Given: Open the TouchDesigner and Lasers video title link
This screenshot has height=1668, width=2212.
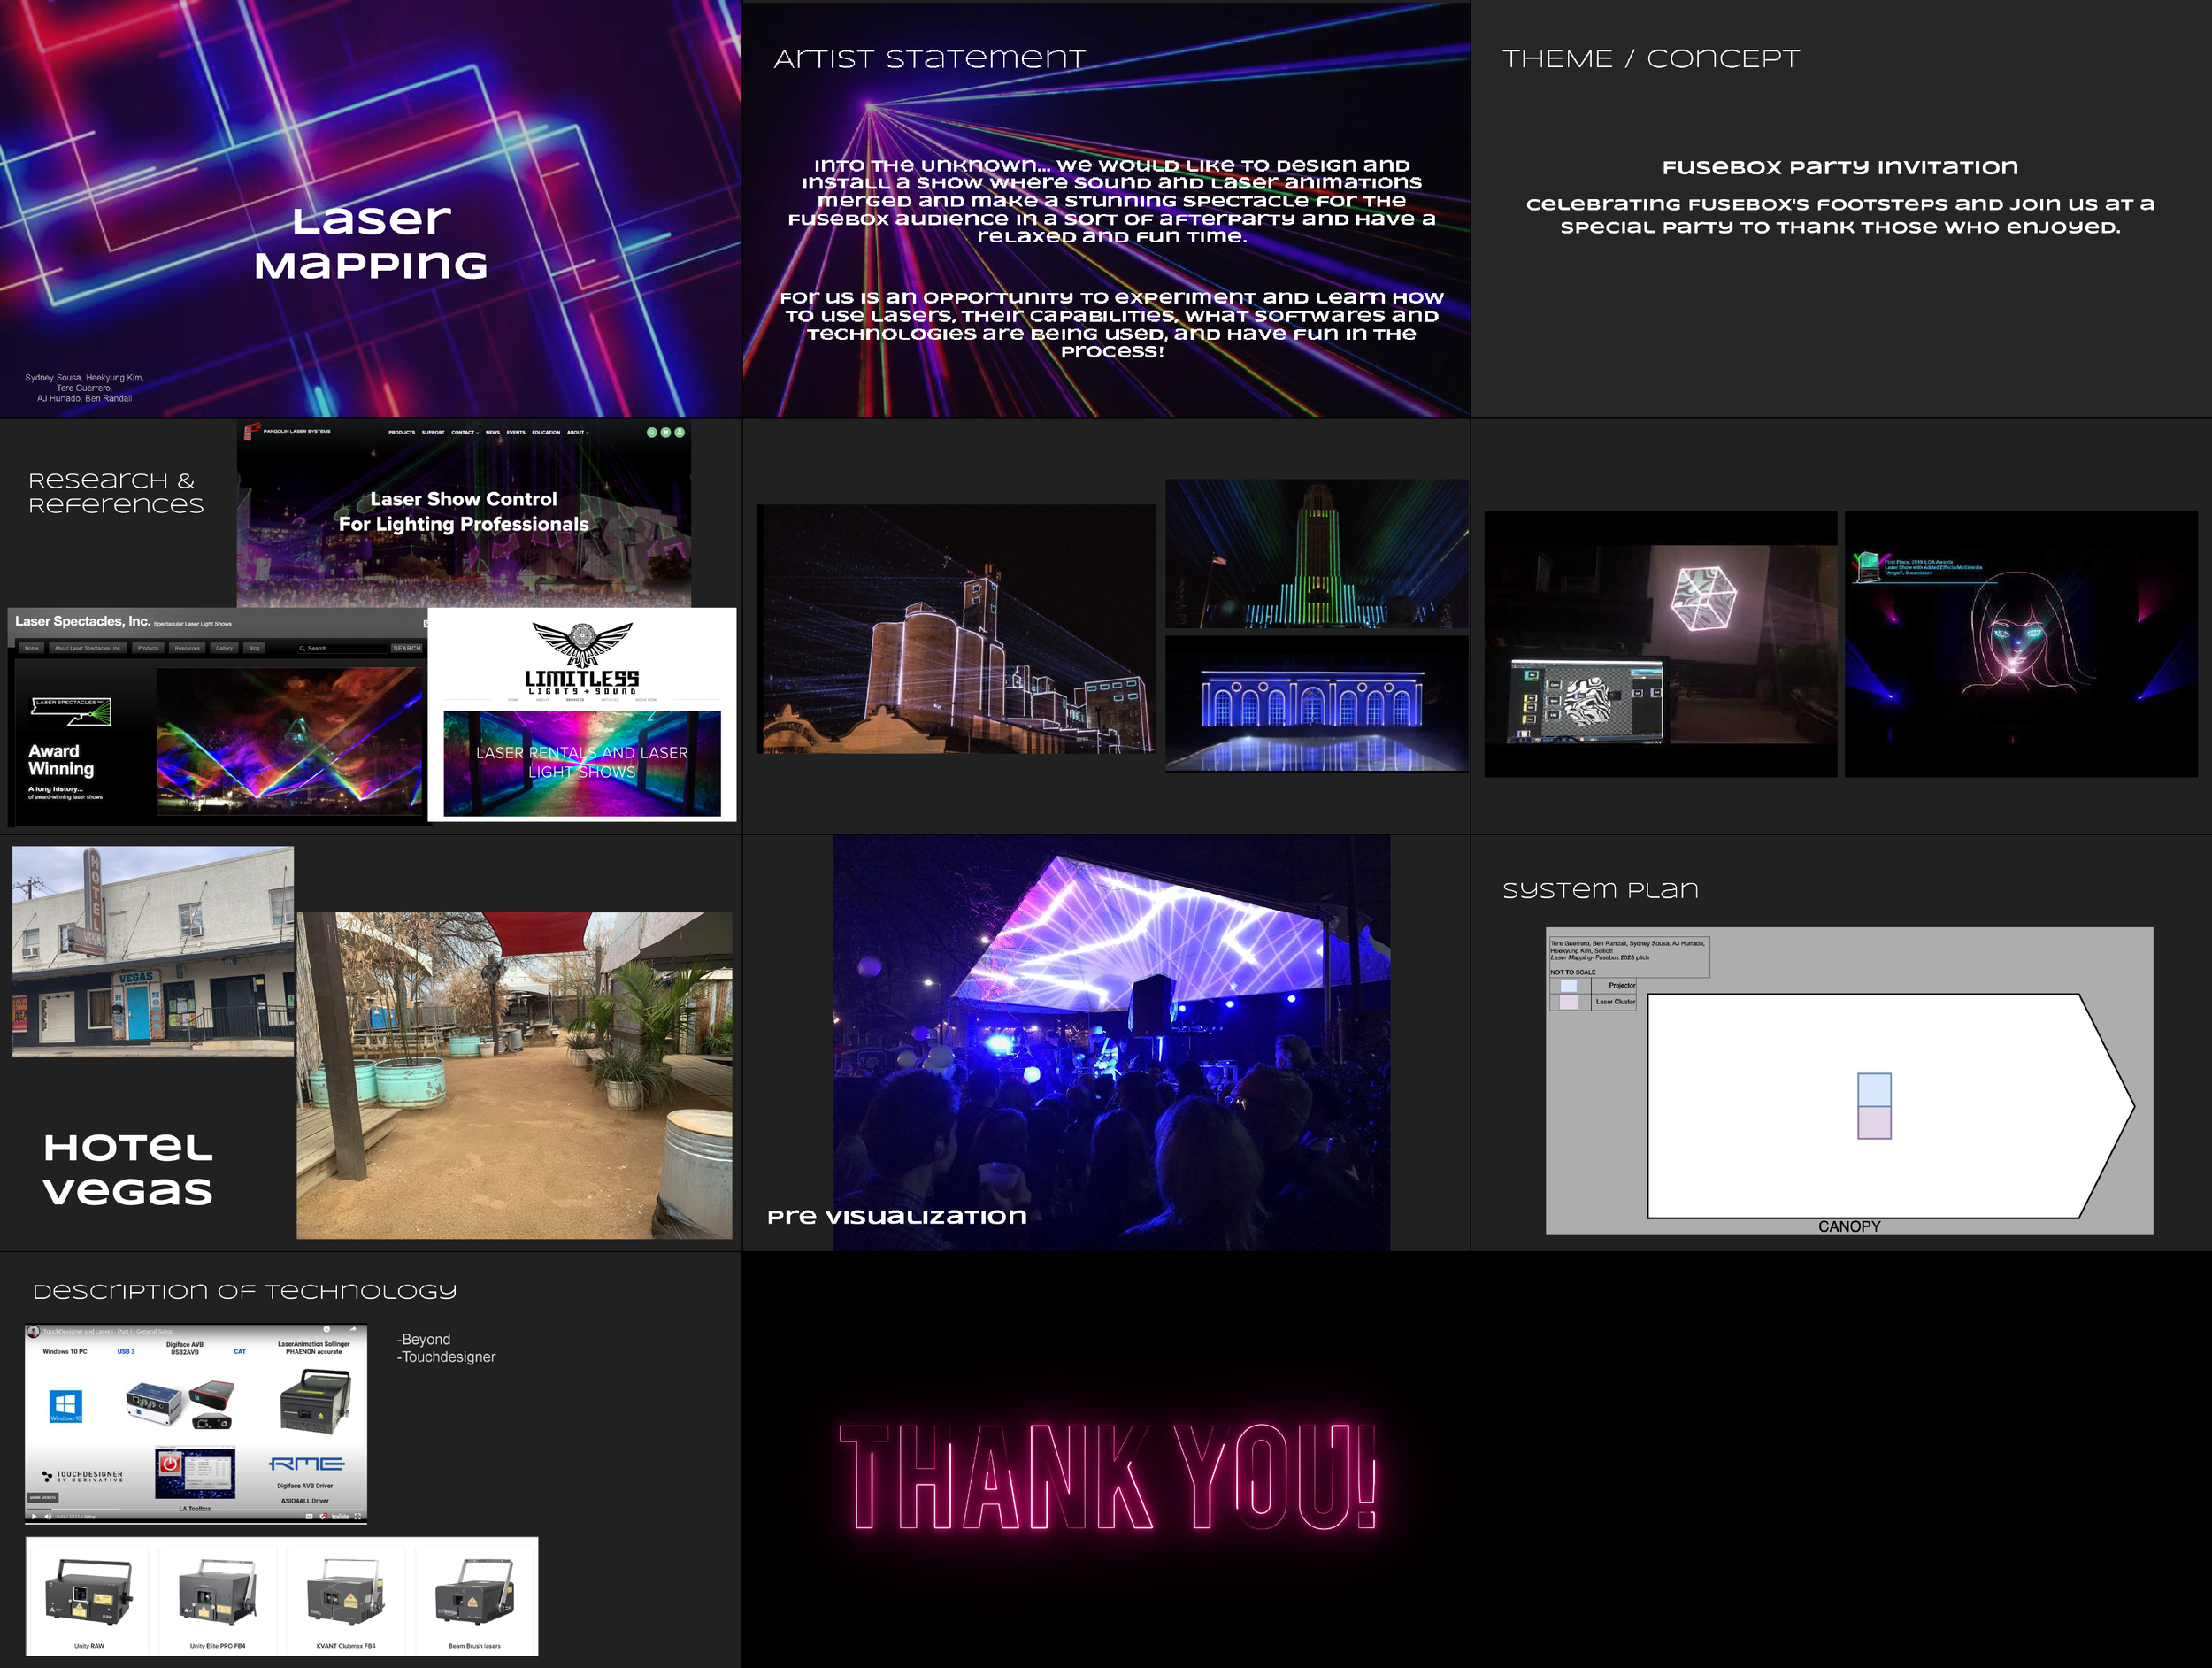Looking at the screenshot, I should 108,1332.
